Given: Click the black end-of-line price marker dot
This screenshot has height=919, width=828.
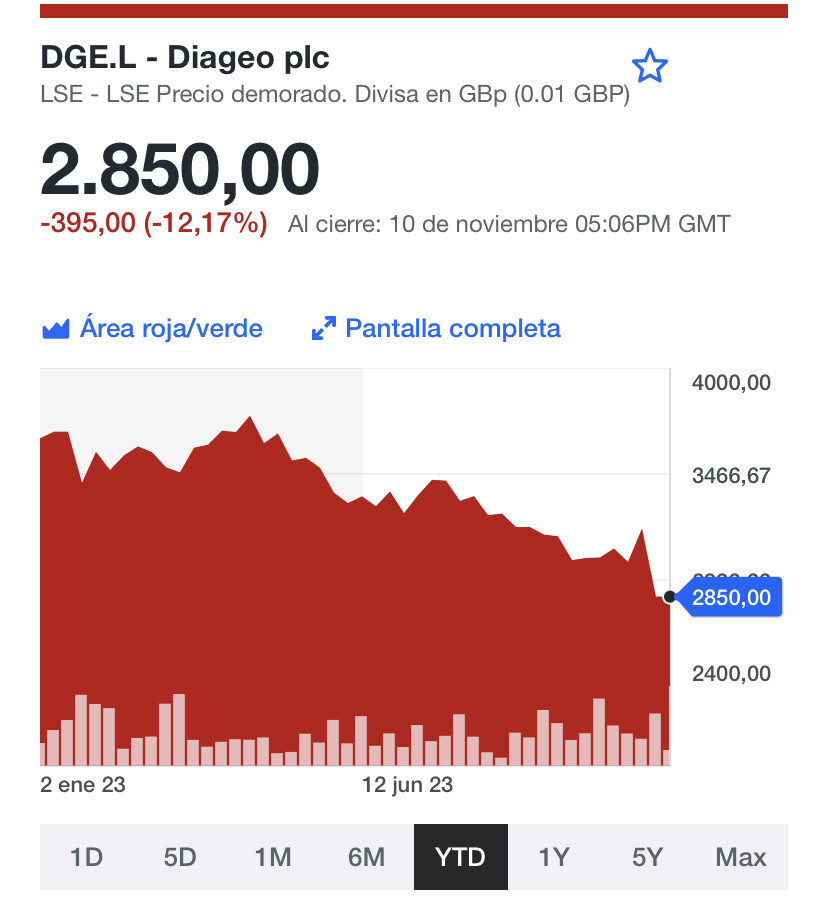Looking at the screenshot, I should point(669,597).
